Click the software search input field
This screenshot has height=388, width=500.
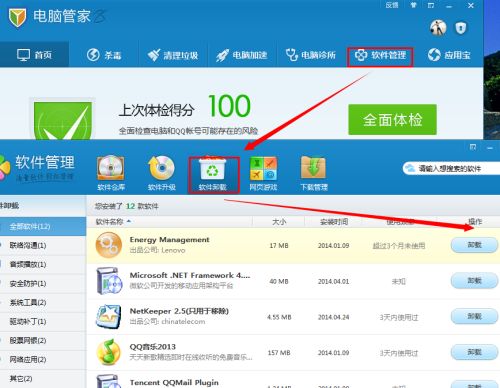[452, 169]
